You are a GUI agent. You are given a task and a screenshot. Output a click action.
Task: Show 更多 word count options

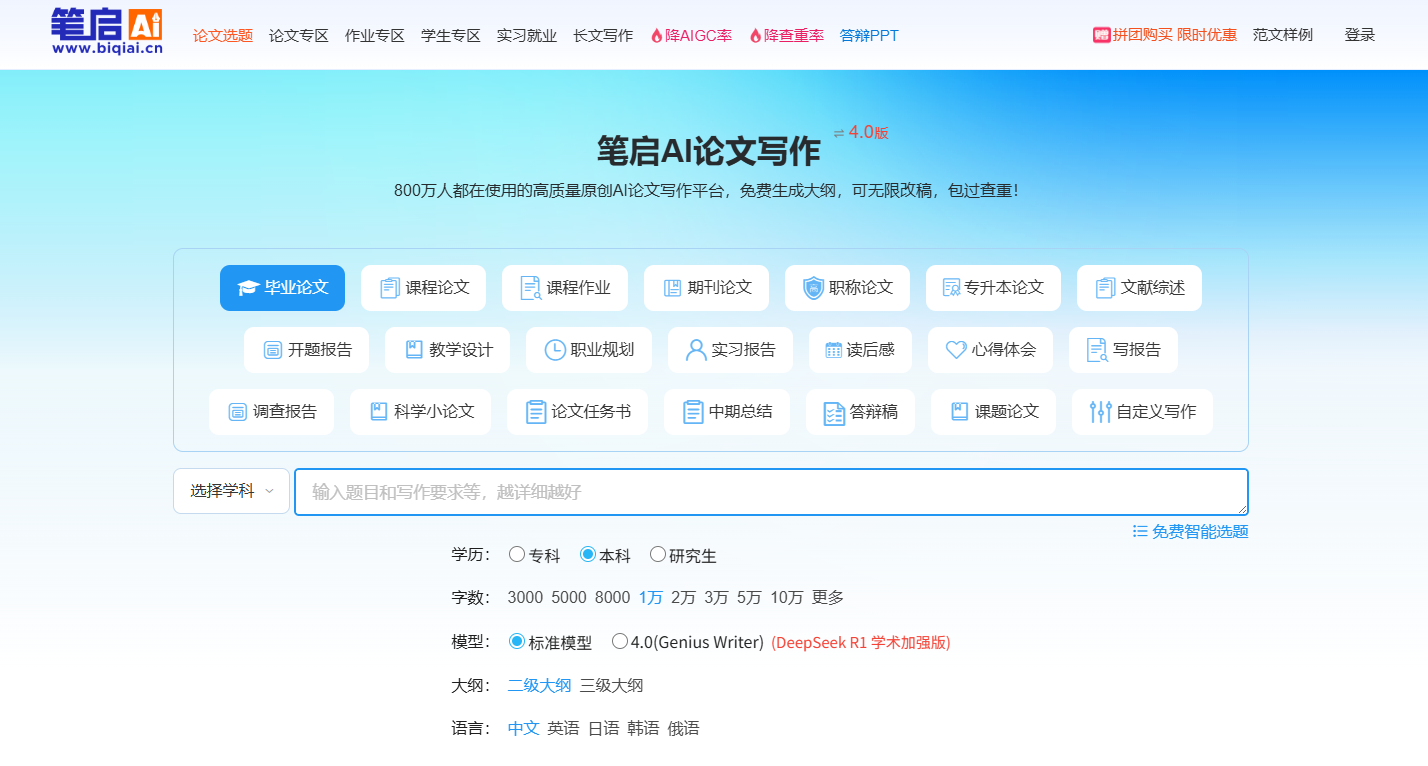[828, 598]
